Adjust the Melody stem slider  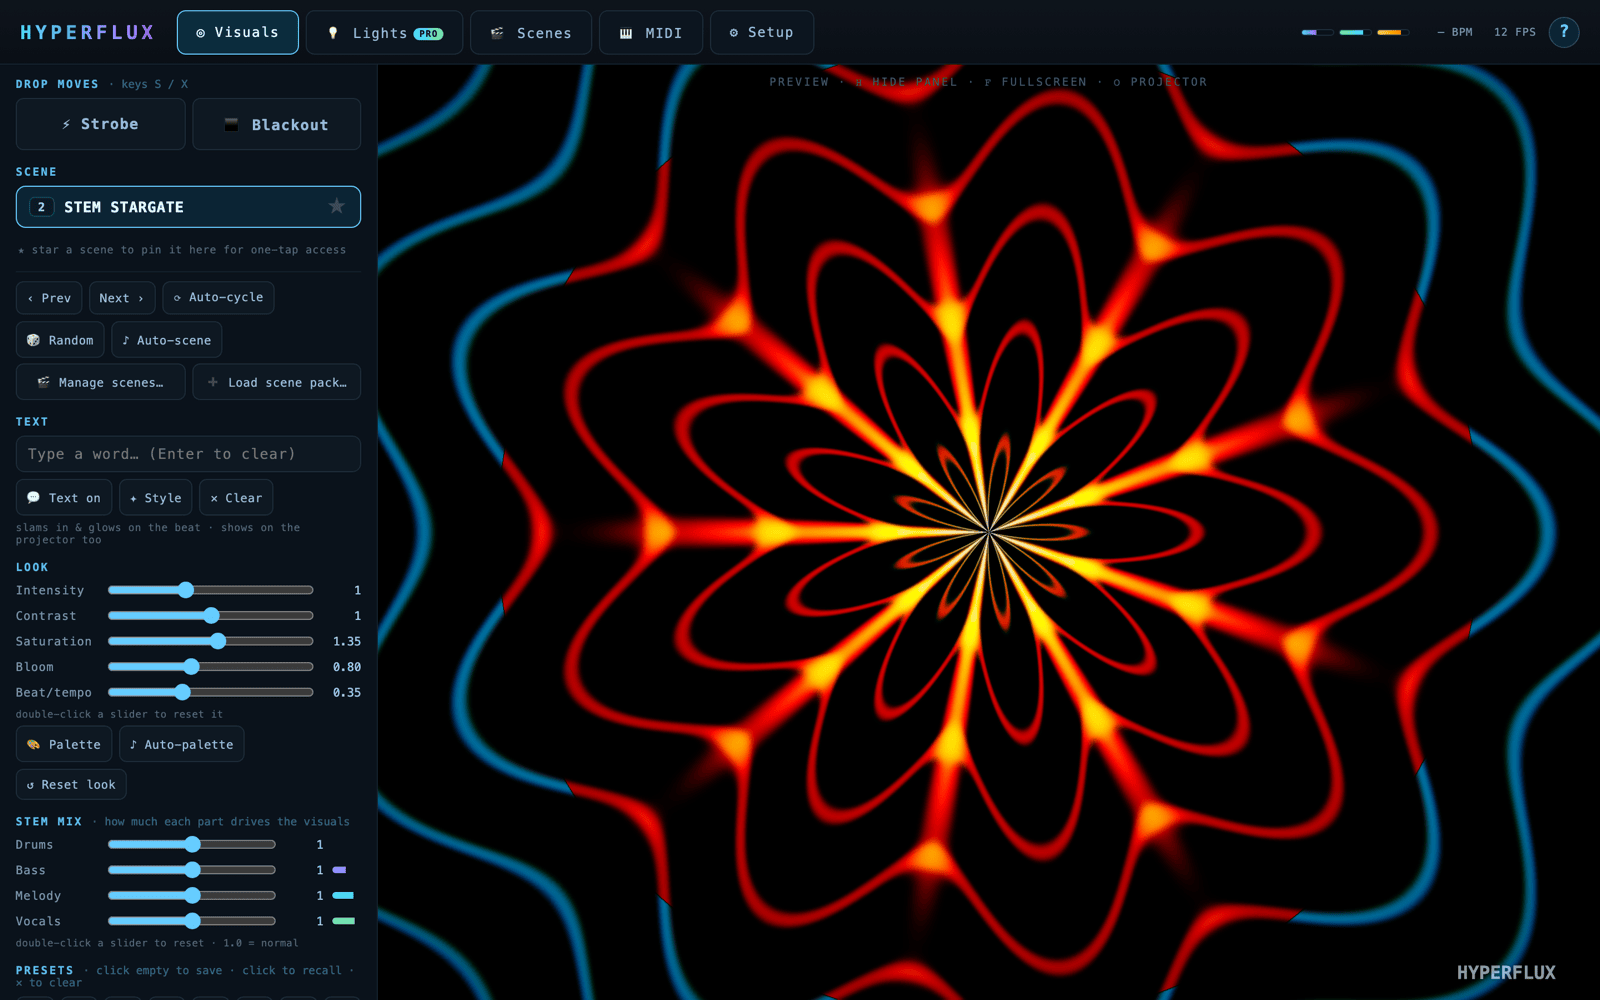[x=192, y=895]
